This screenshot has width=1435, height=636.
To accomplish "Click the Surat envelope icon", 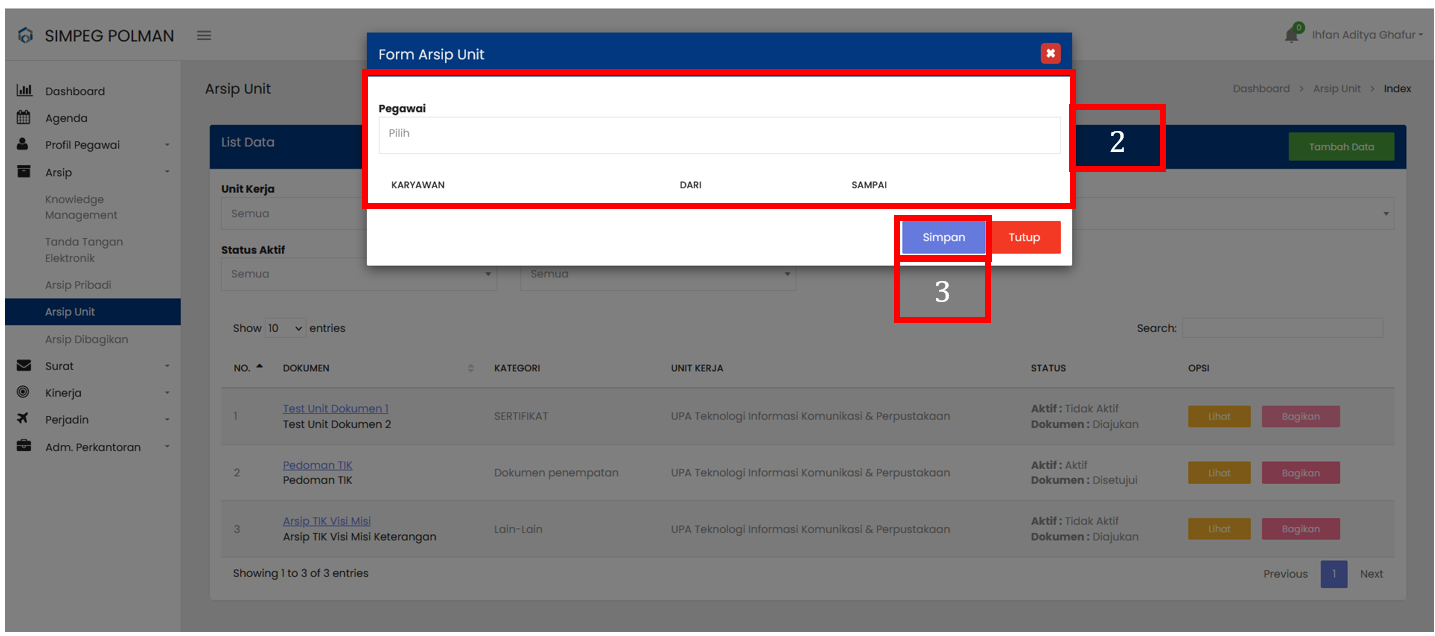I will coord(23,366).
